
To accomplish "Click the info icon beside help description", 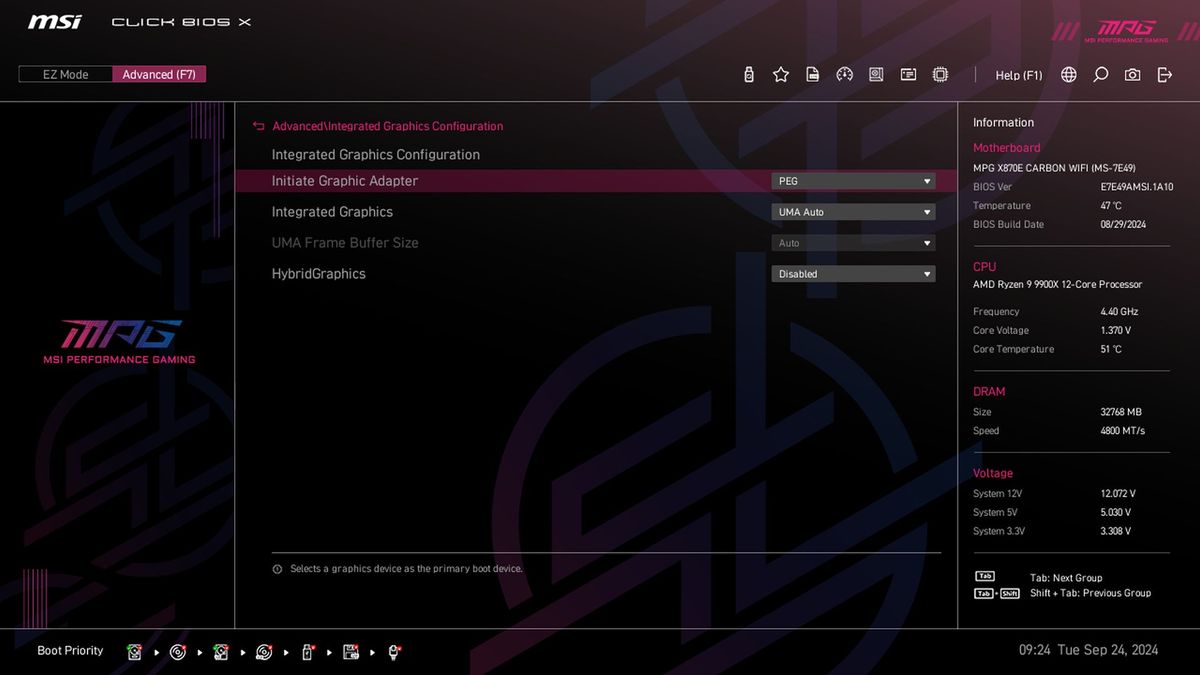I will coord(277,569).
